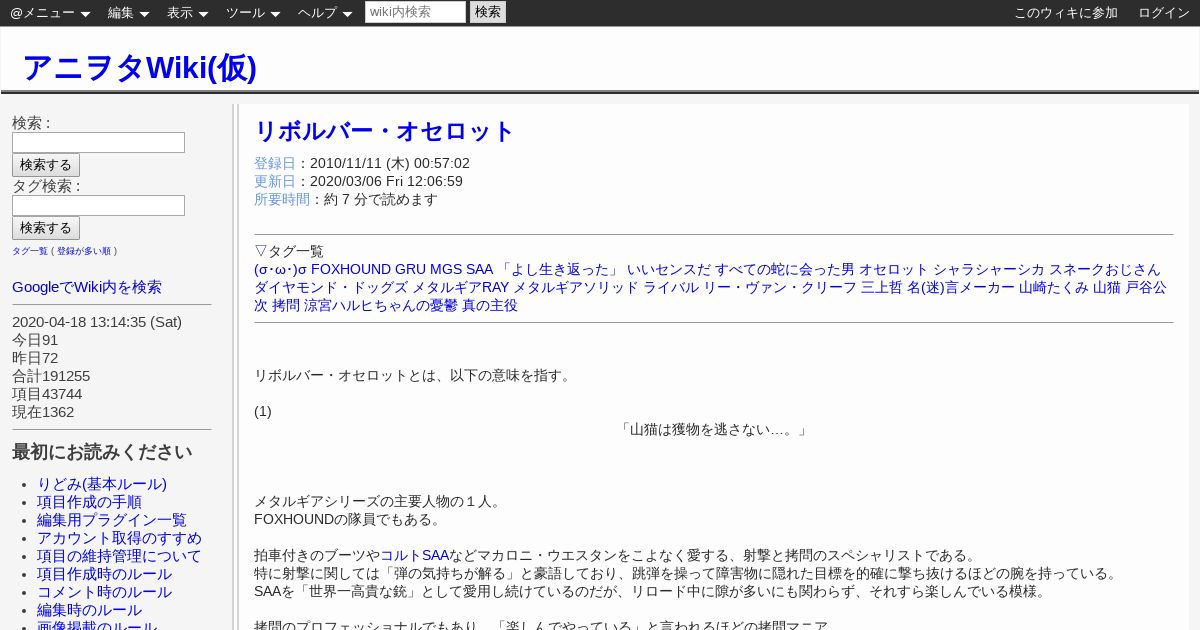Click the ログイン link
The image size is (1200, 630).
click(x=1164, y=13)
